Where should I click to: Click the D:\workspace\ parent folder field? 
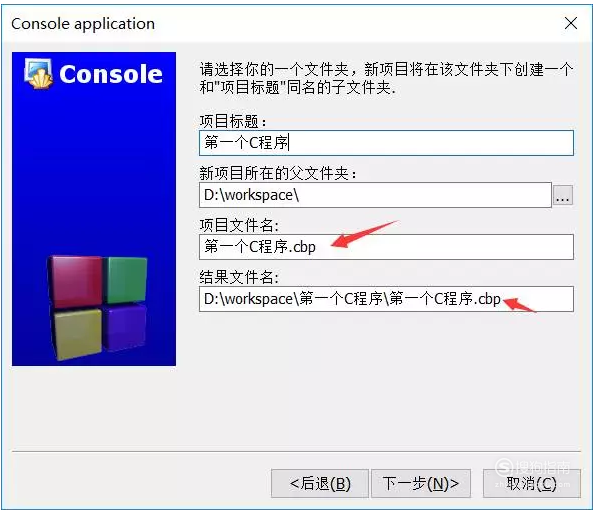coord(375,195)
